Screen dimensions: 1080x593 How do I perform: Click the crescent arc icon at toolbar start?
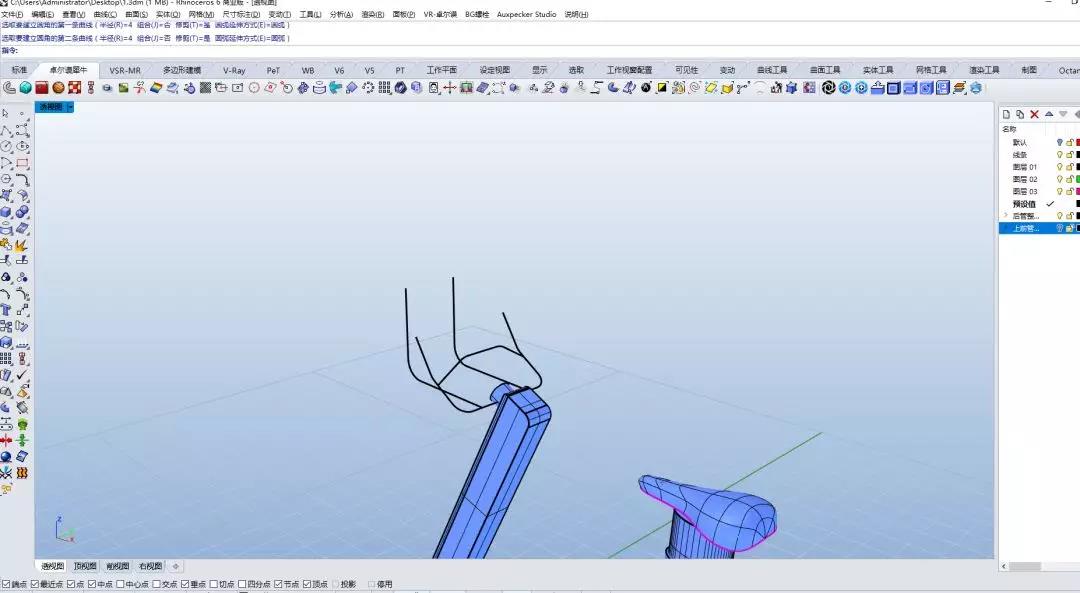click(x=9, y=87)
